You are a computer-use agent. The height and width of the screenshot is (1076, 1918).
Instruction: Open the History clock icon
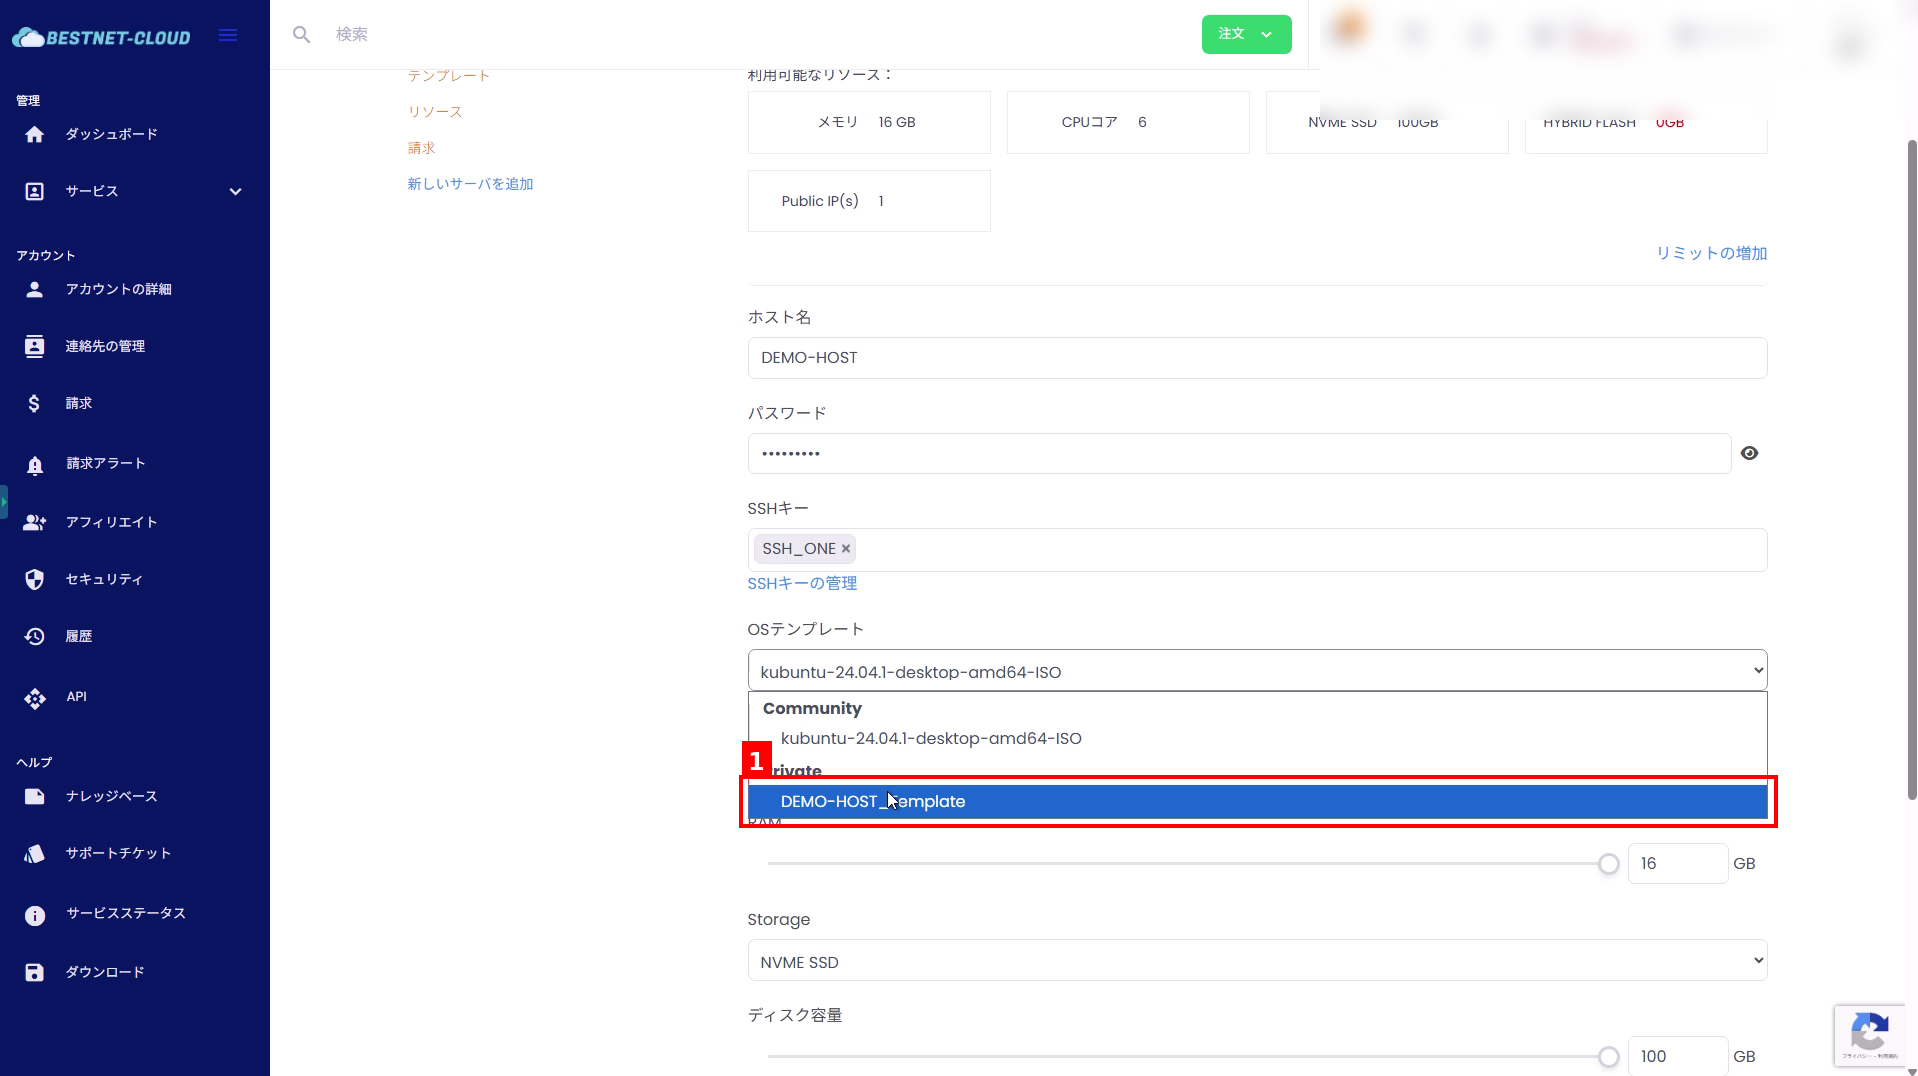(35, 636)
